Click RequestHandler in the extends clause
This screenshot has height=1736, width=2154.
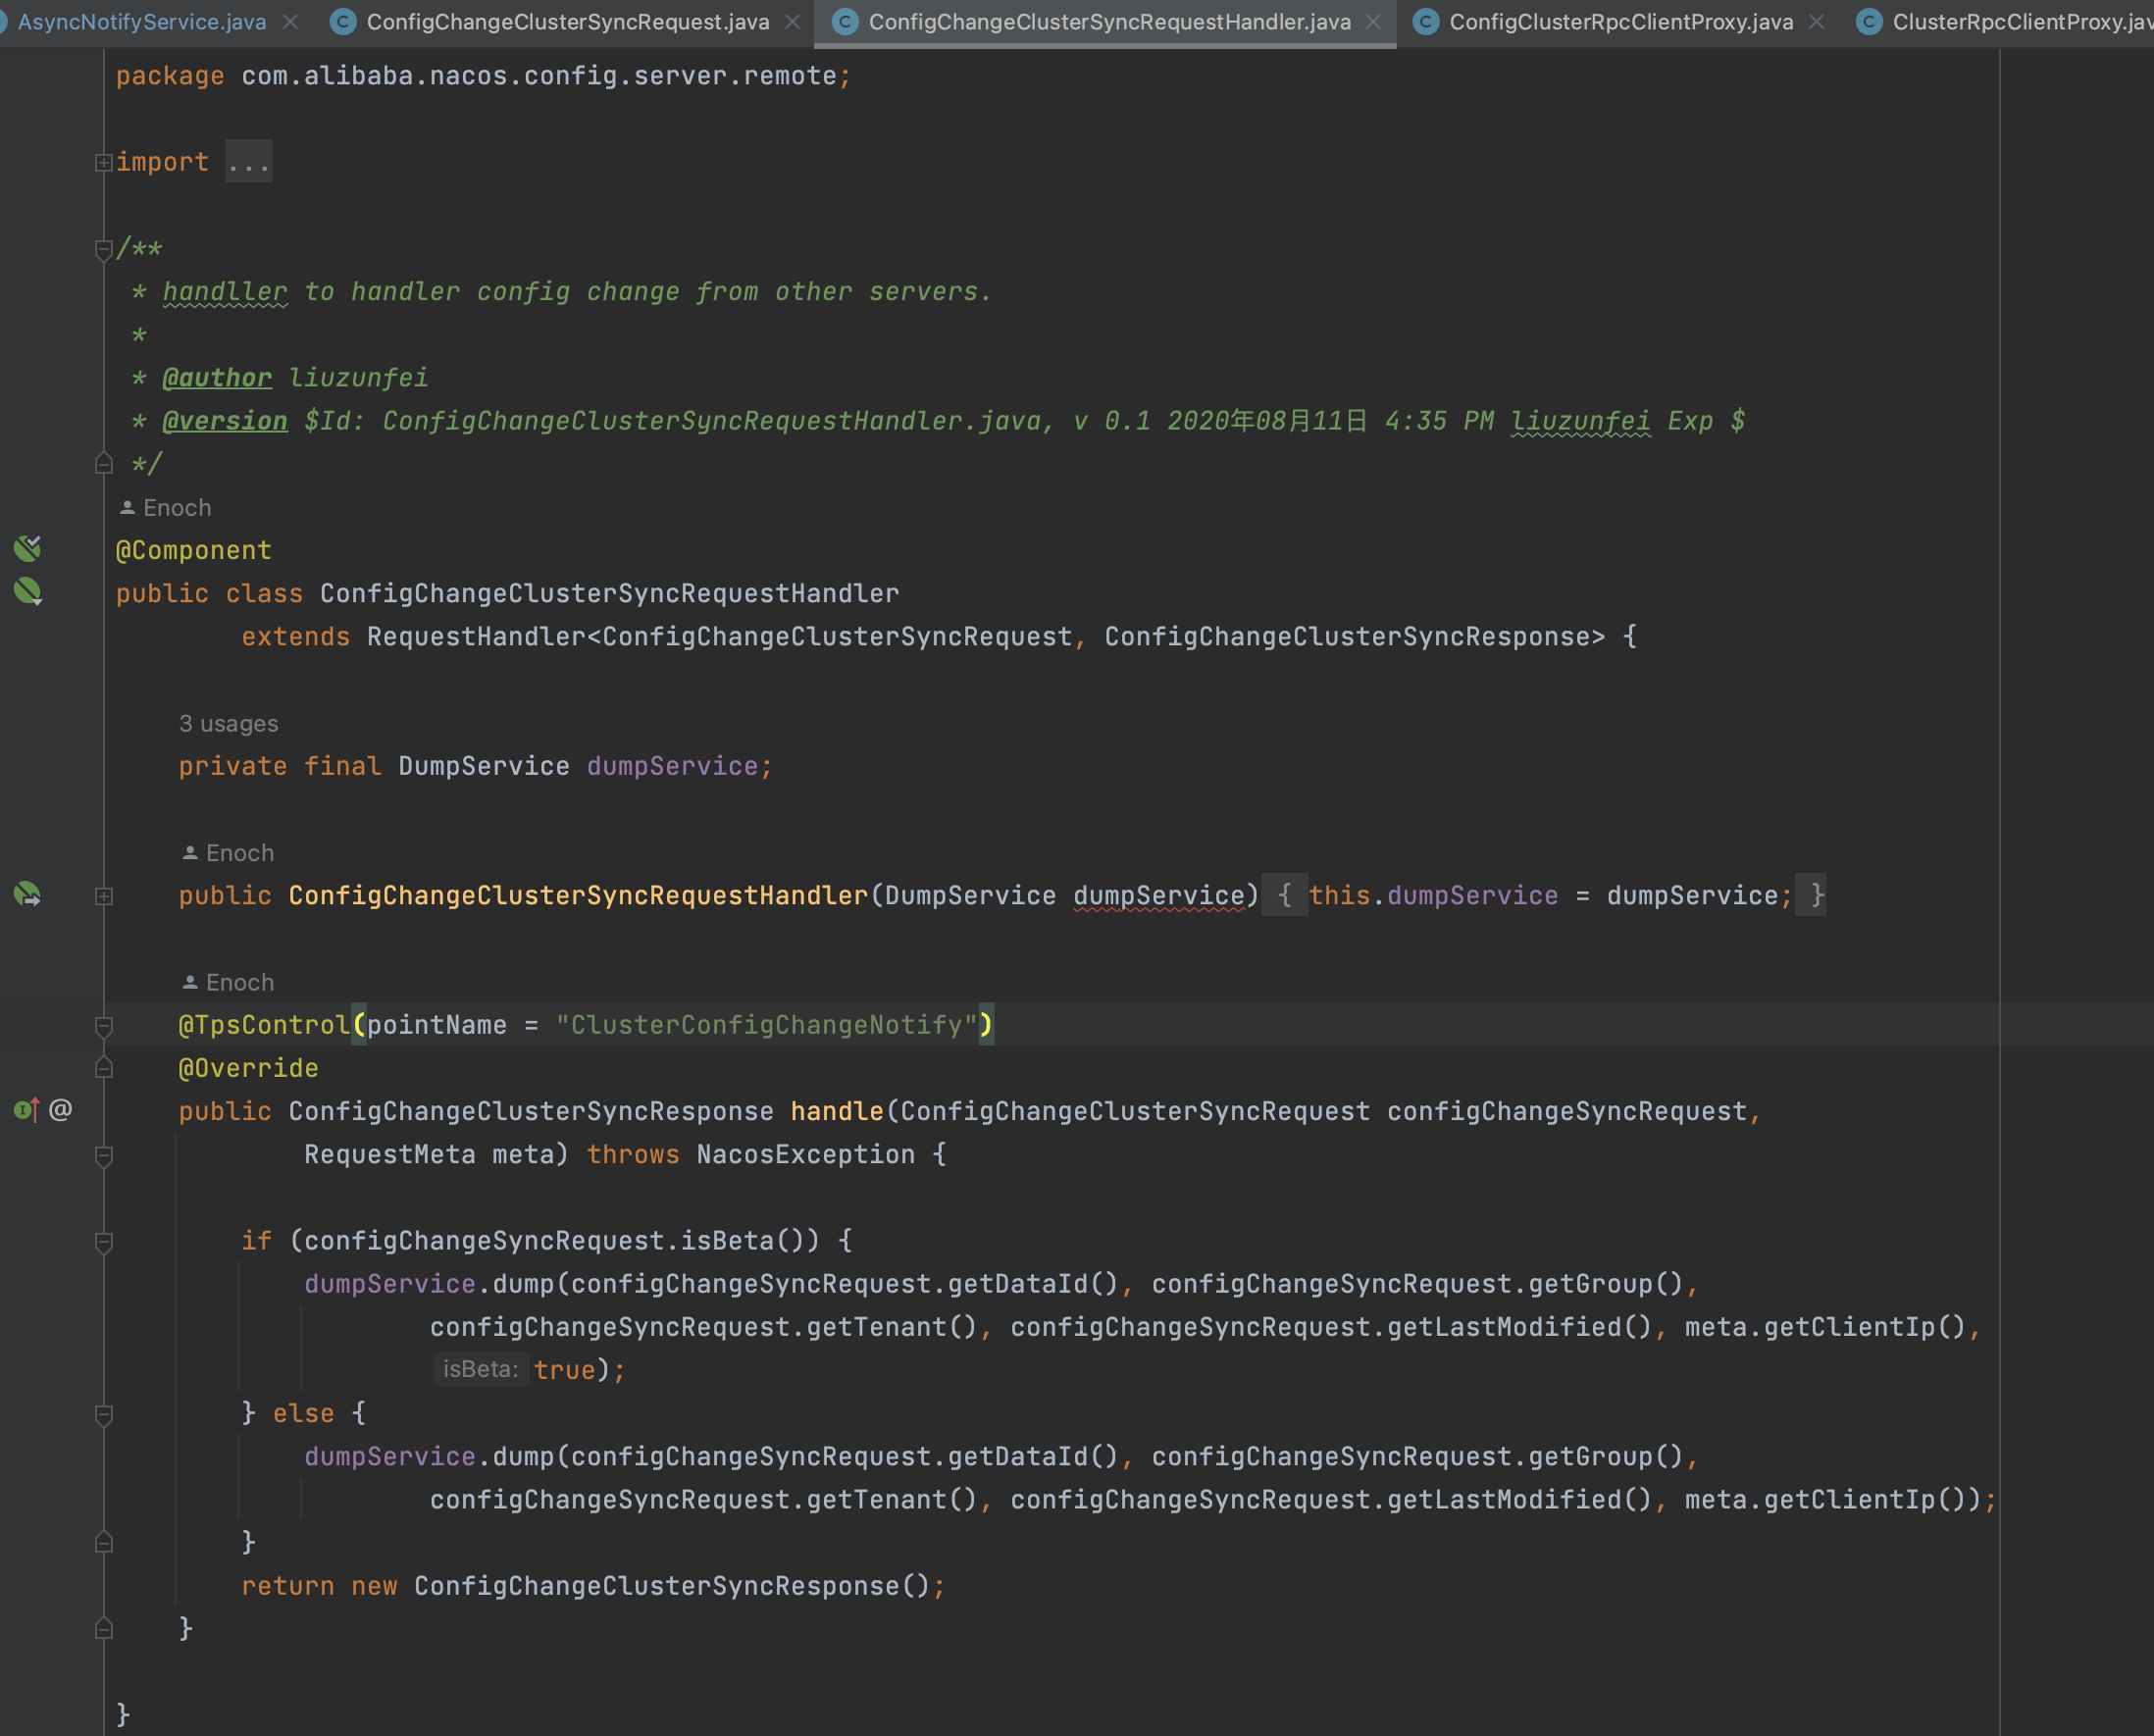[476, 637]
